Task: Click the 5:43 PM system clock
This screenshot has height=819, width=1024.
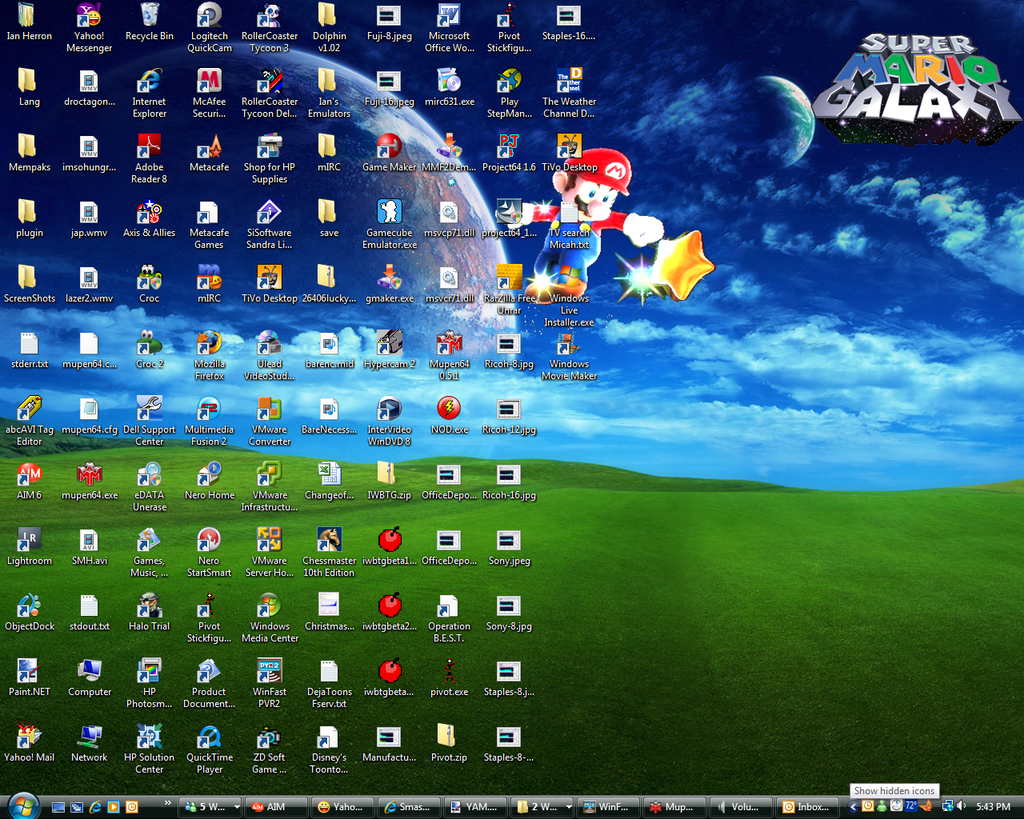Action: (x=993, y=807)
